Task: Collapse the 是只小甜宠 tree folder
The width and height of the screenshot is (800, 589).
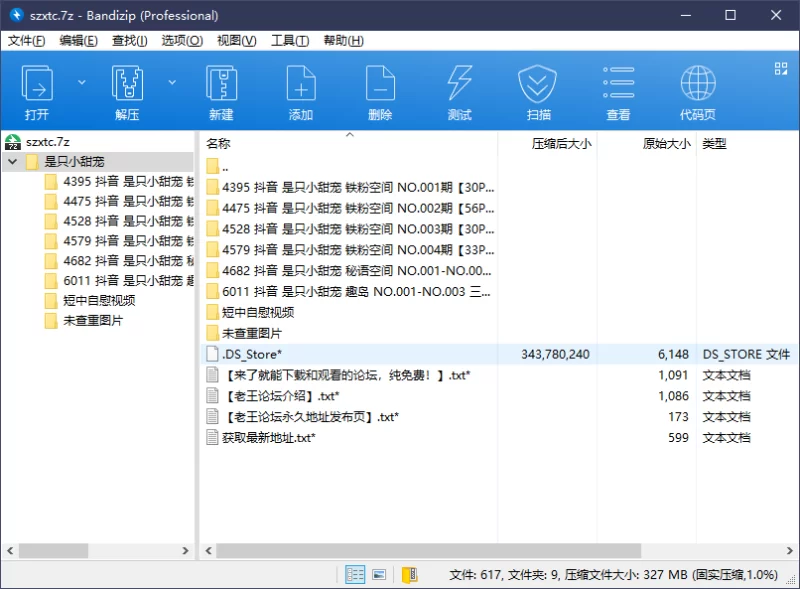Action: coord(13,162)
